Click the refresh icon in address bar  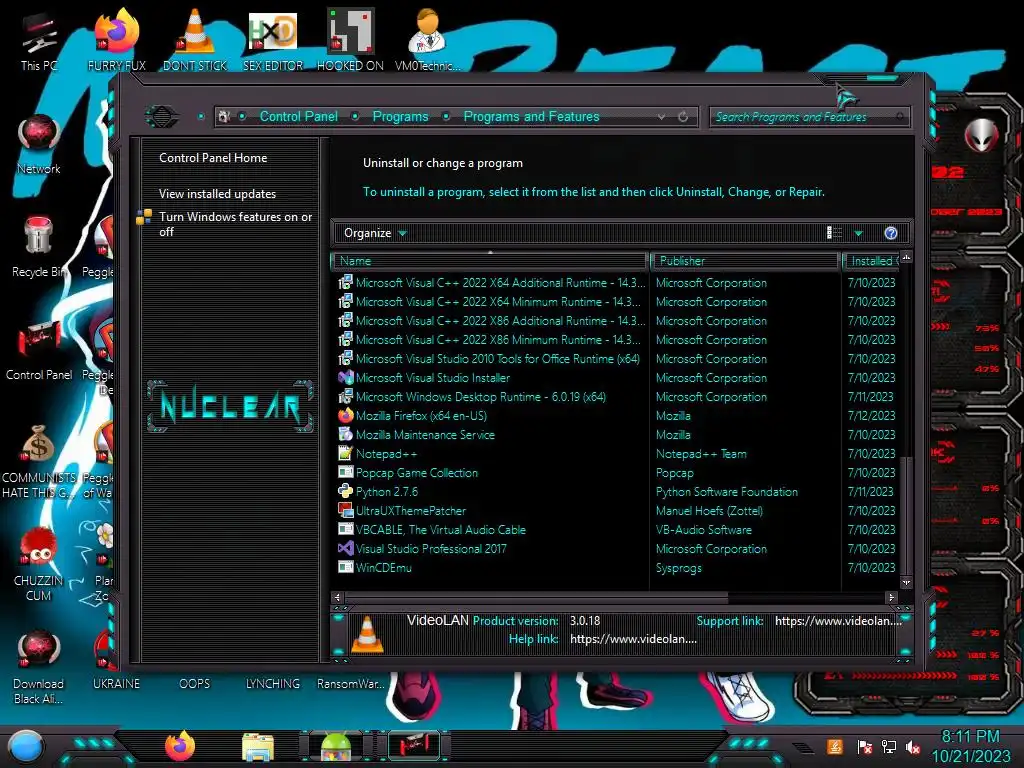click(x=683, y=117)
